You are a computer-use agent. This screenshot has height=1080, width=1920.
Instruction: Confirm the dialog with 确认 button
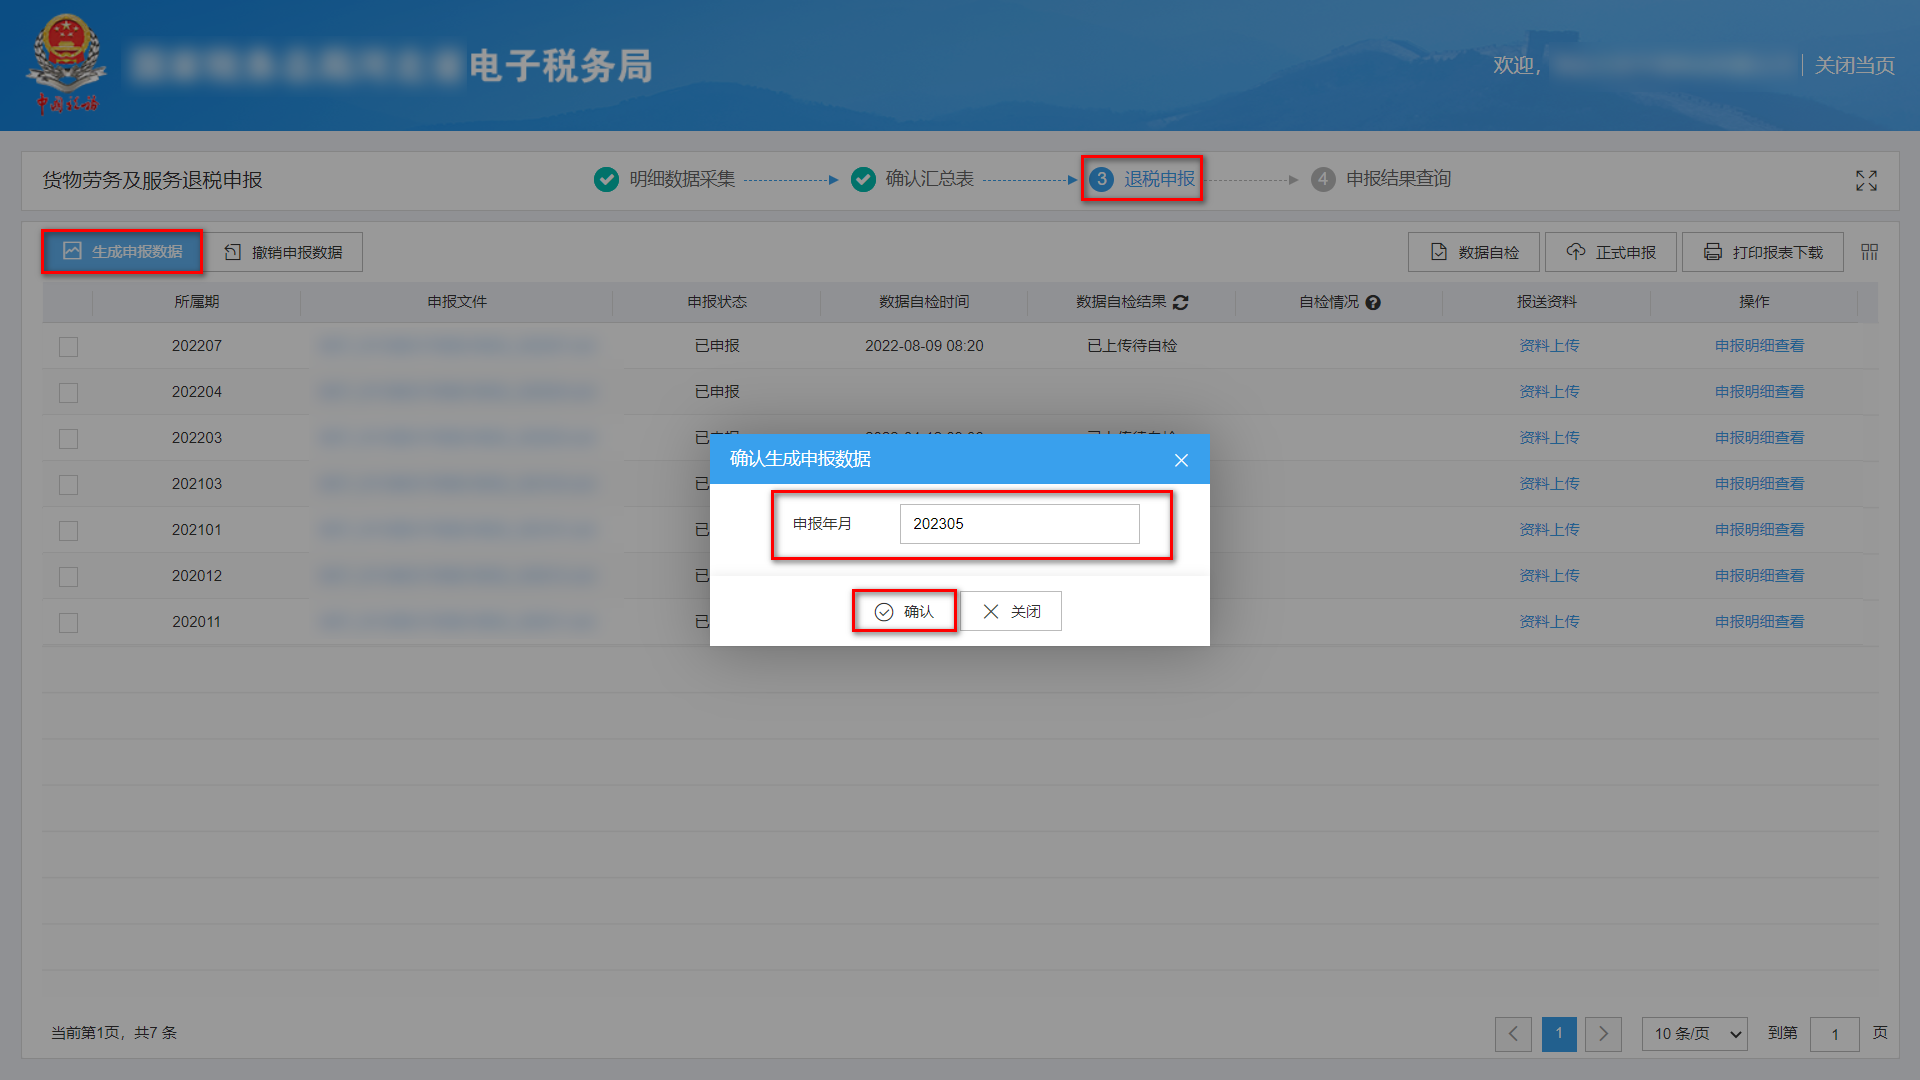coord(903,610)
